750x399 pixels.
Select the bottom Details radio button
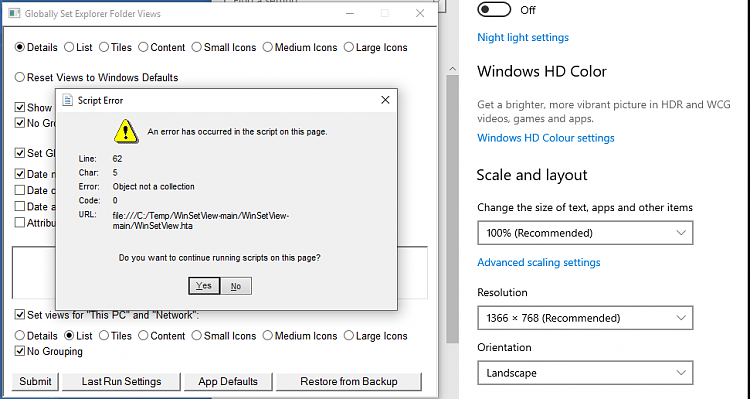[x=20, y=336]
